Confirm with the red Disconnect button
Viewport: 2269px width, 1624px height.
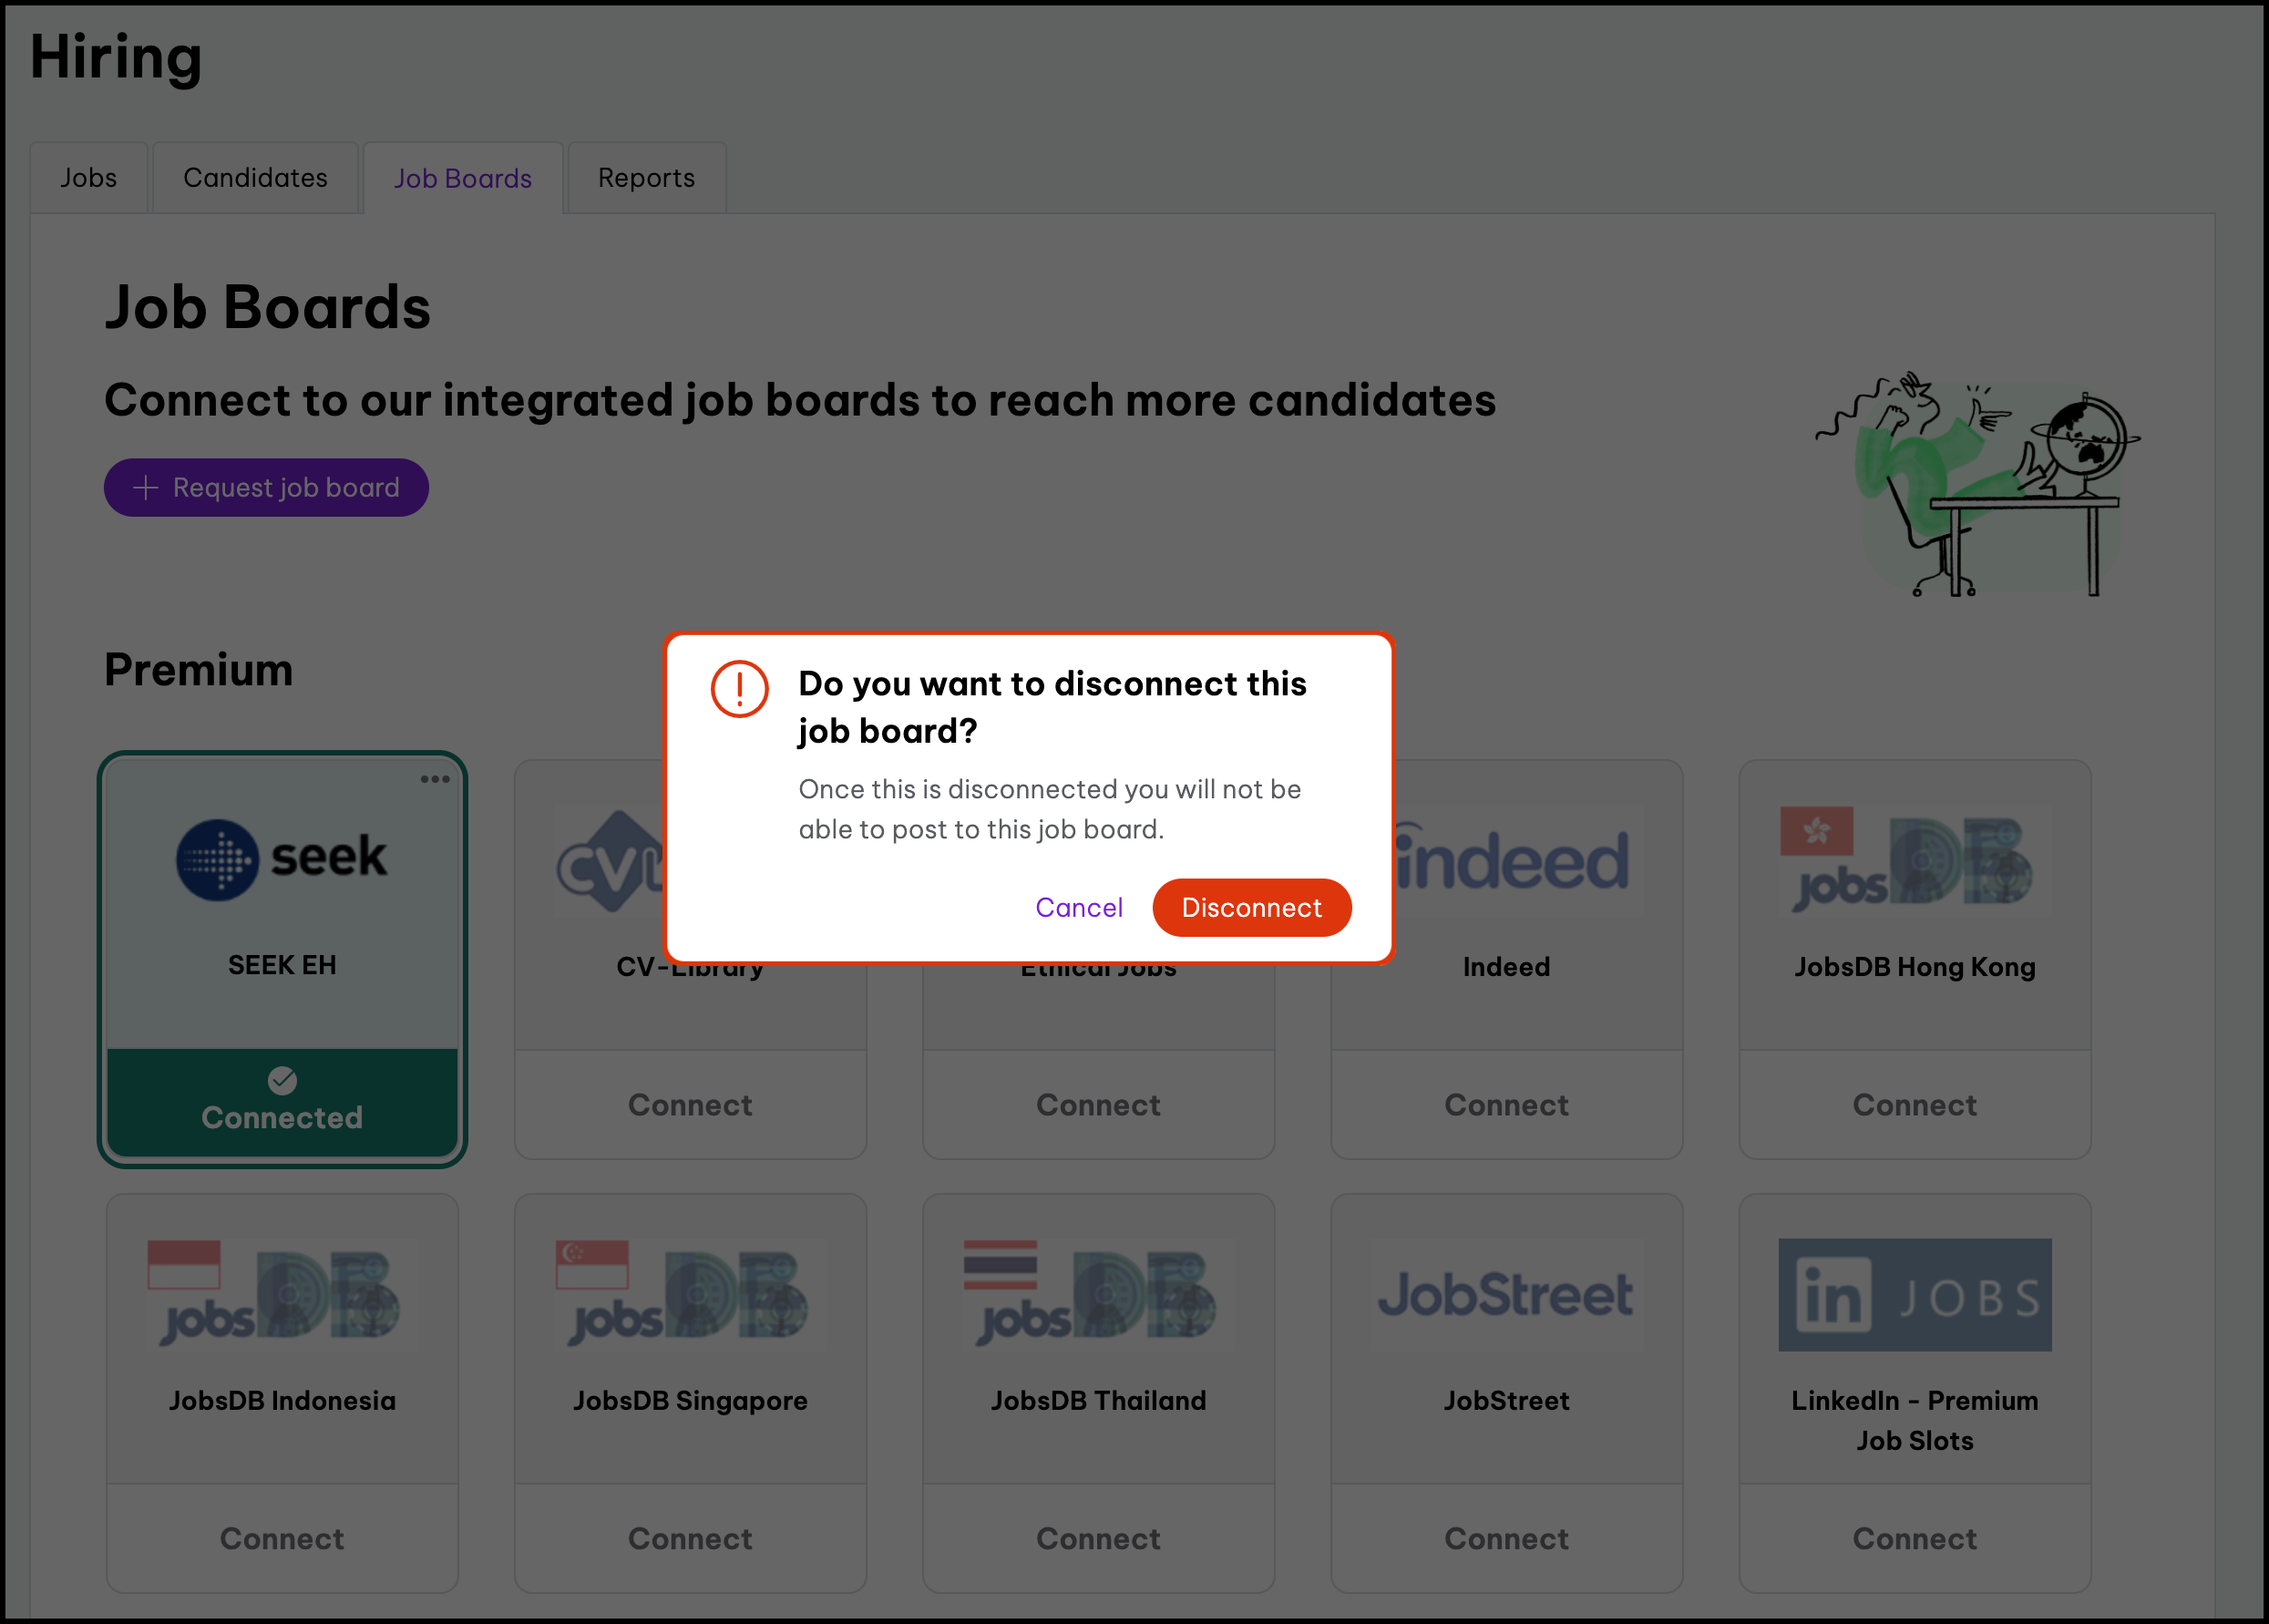click(x=1251, y=907)
